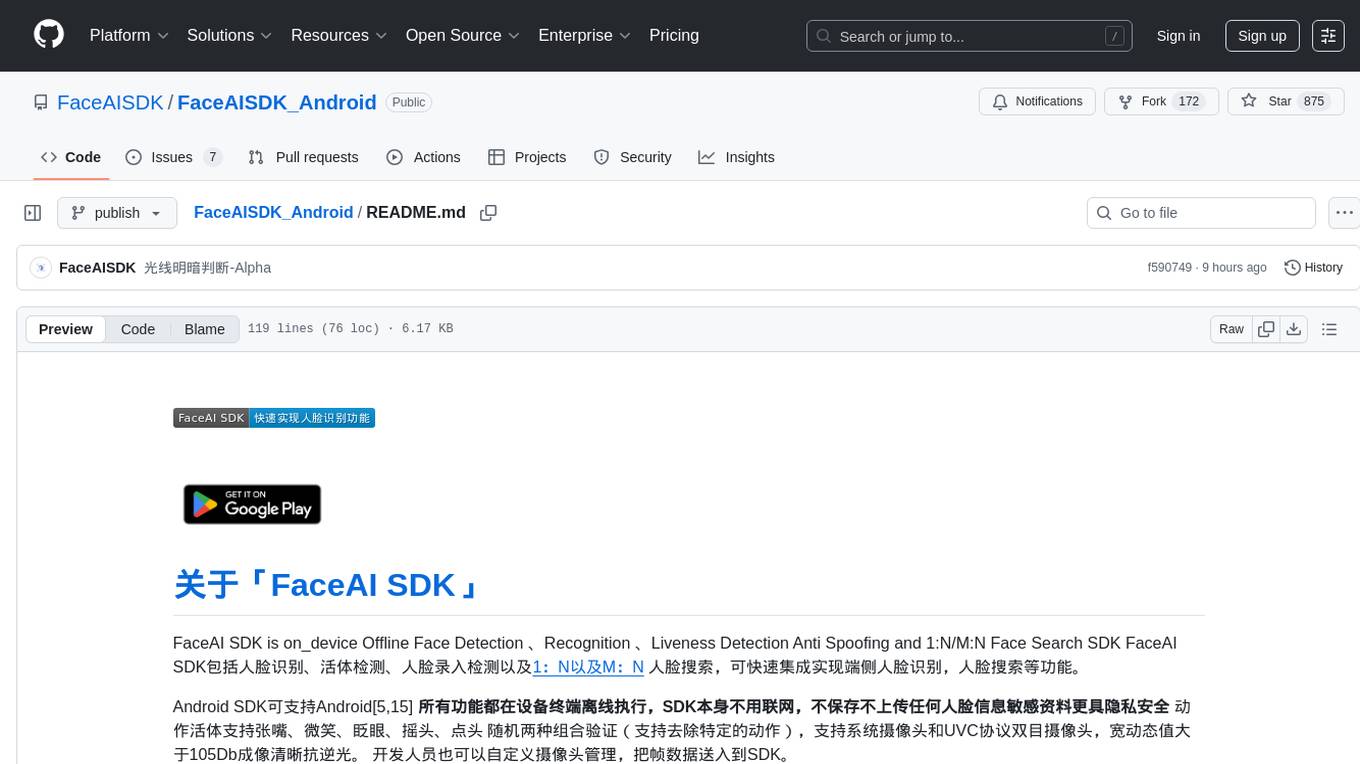1360x764 pixels.
Task: Expand the Resources menu
Action: click(x=339, y=35)
